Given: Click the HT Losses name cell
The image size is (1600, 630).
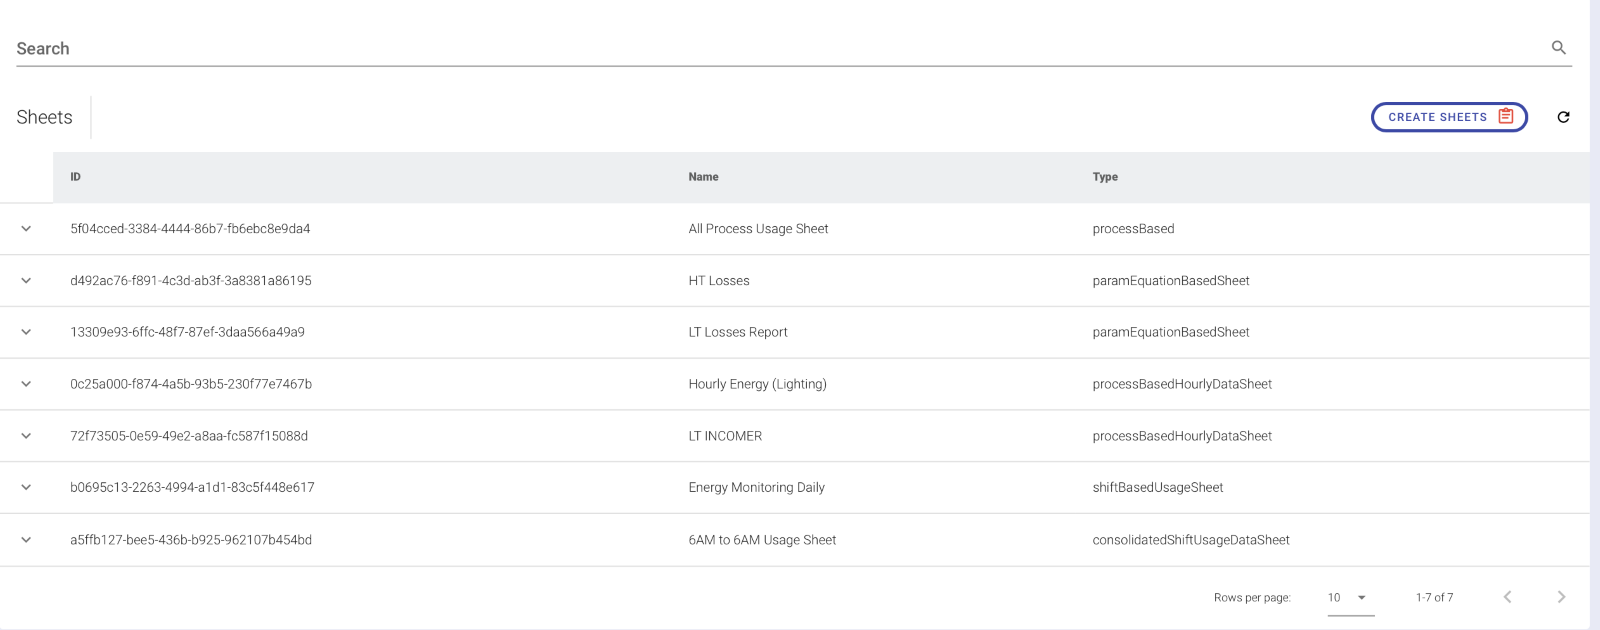Looking at the screenshot, I should pos(719,281).
